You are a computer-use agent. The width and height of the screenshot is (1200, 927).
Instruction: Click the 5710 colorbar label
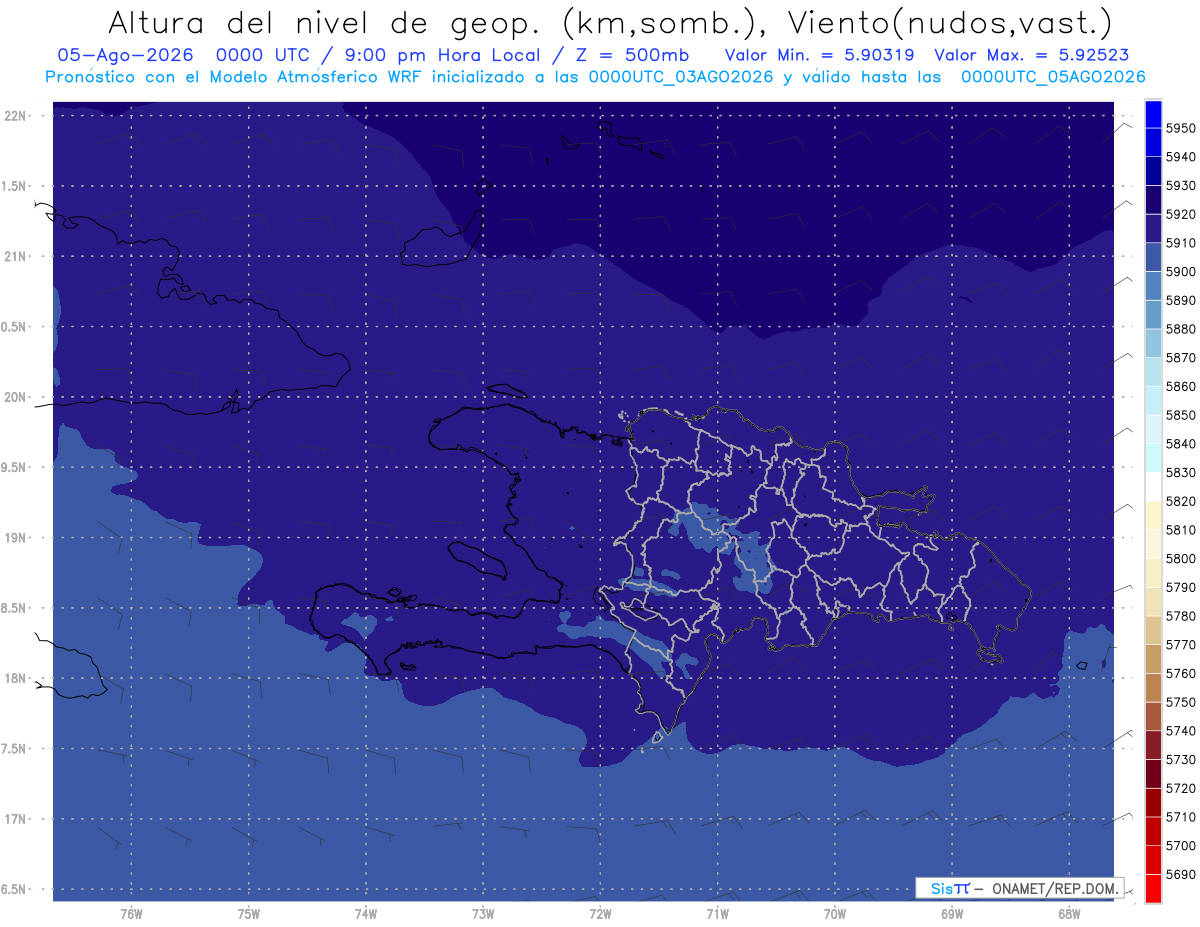pyautogui.click(x=1181, y=817)
